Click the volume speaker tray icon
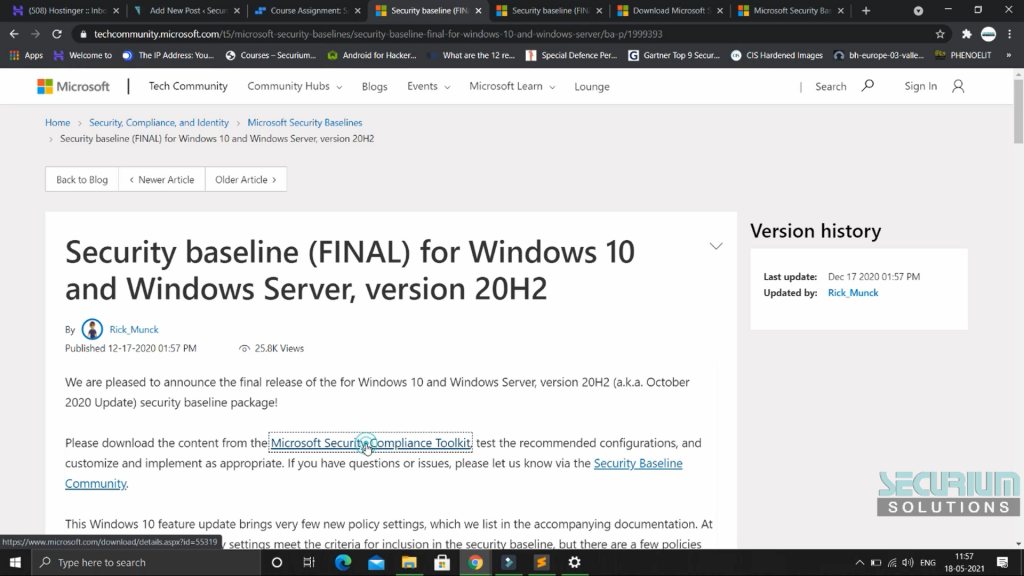The width and height of the screenshot is (1024, 576). pyautogui.click(x=908, y=562)
